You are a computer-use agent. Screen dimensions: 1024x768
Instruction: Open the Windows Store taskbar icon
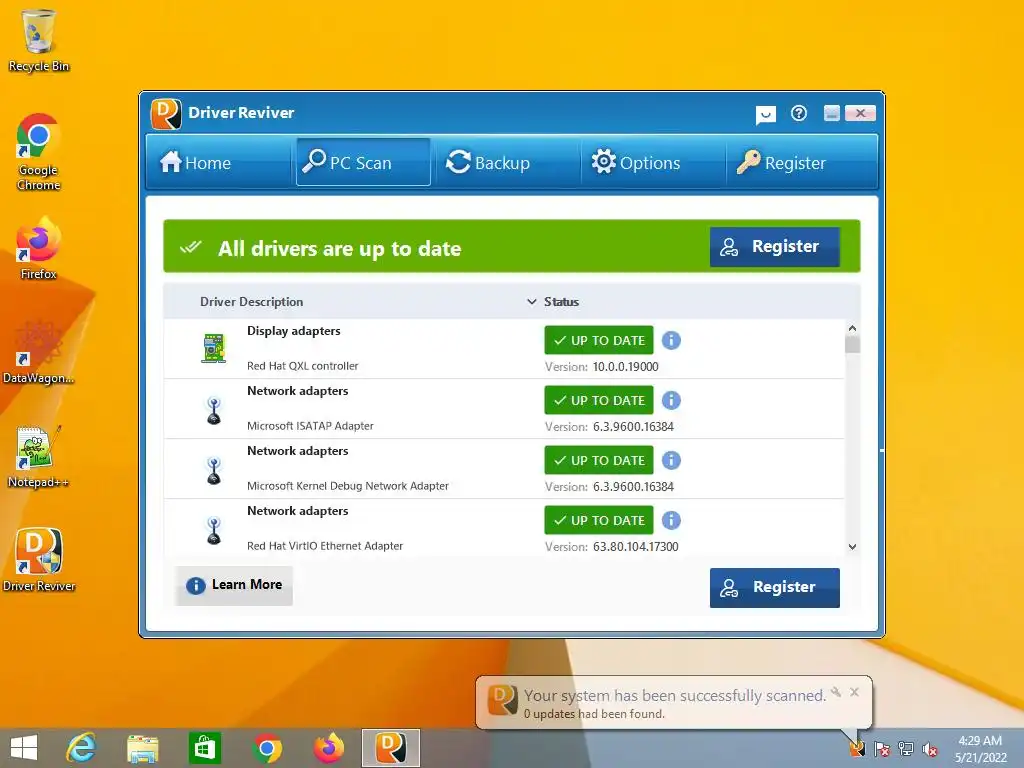[205, 748]
